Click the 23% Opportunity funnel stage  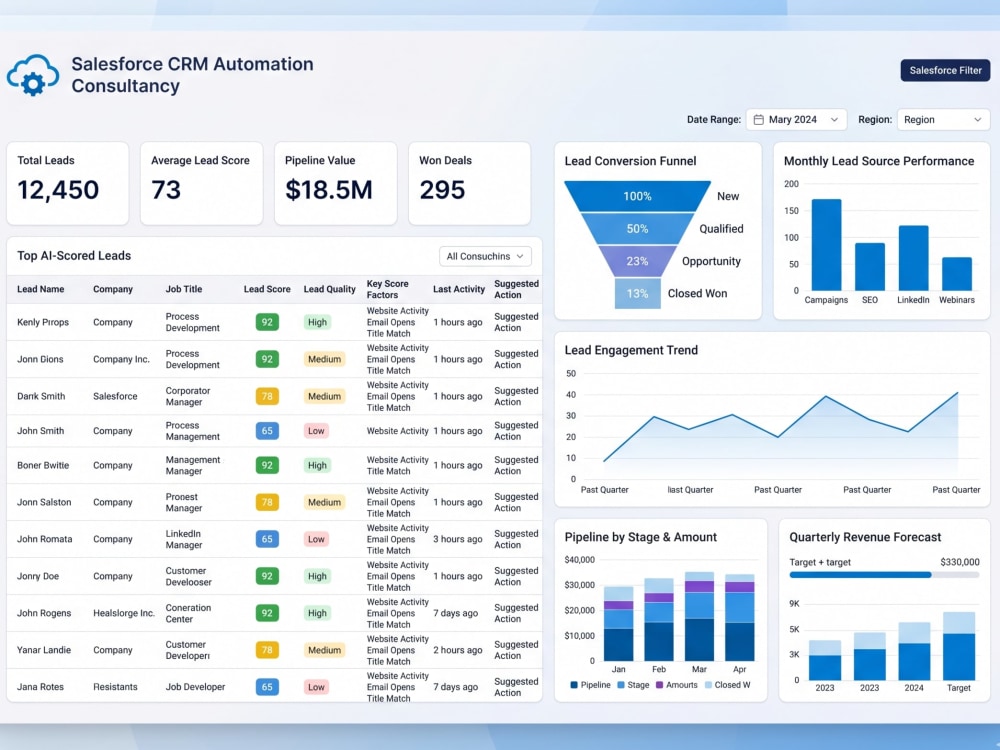tap(637, 261)
